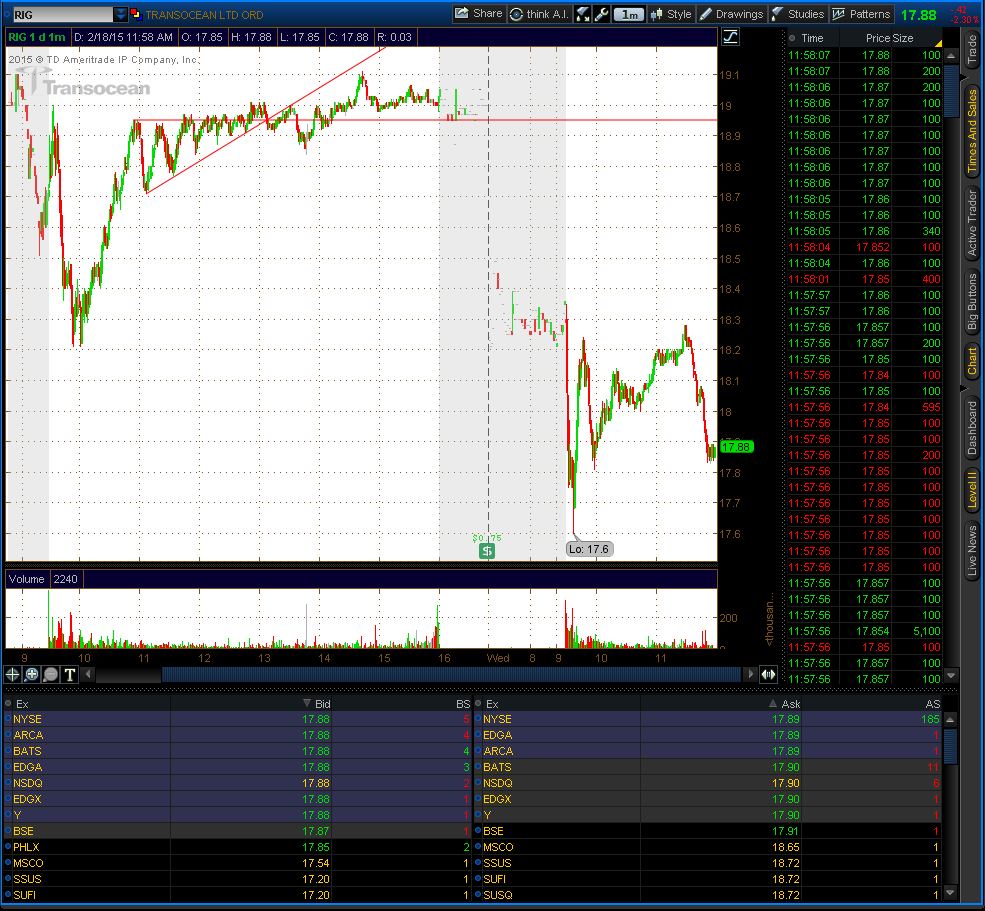Open the Drawings menu

[732, 14]
